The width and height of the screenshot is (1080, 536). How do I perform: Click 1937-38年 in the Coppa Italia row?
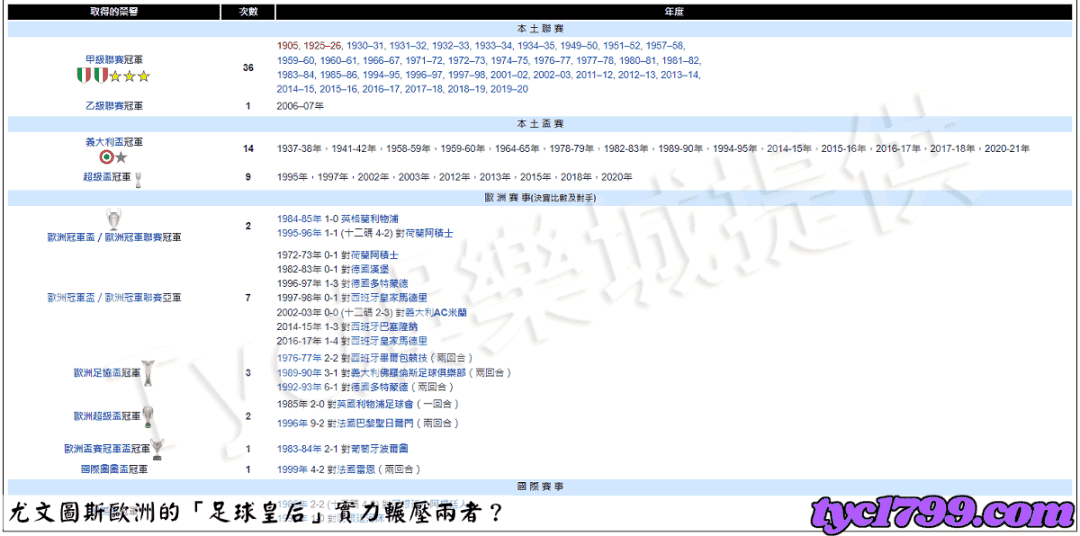[x=300, y=149]
